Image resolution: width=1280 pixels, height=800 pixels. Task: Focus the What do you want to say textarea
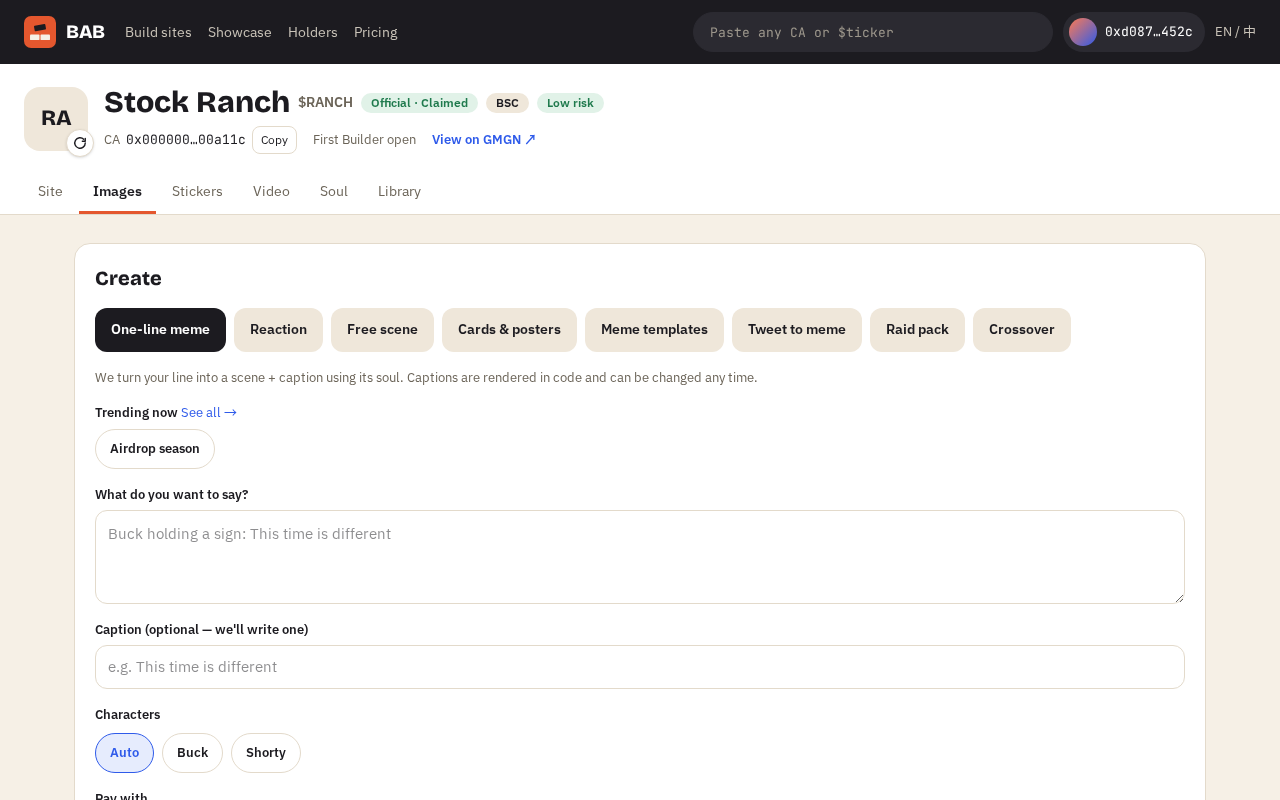[640, 557]
